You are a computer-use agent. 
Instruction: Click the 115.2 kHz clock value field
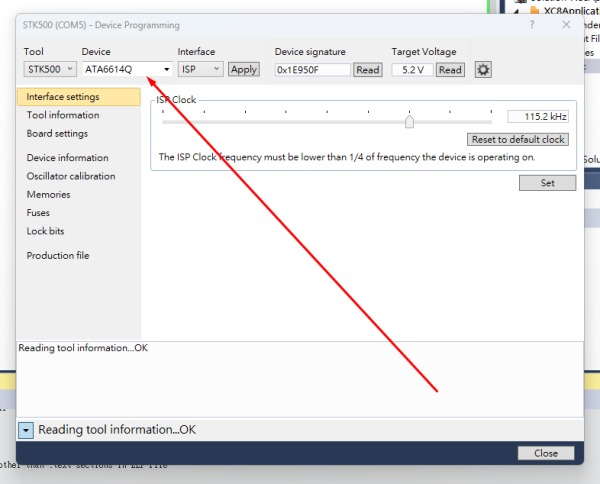click(x=538, y=116)
